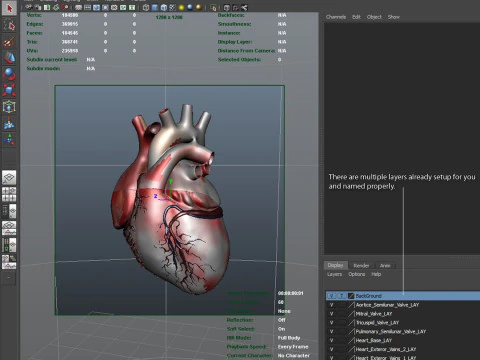This screenshot has width=480, height=360.
Task: Switch to the Display layers tab
Action: [x=335, y=265]
